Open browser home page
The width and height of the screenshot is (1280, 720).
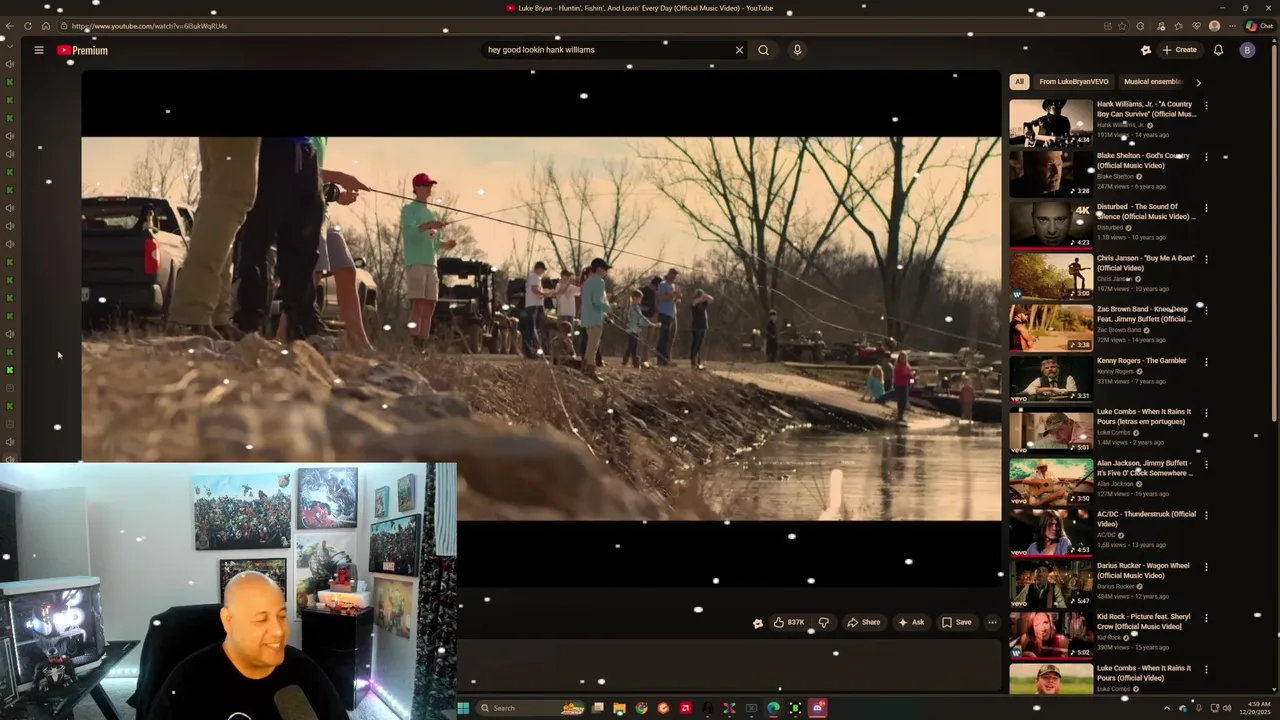[45, 26]
